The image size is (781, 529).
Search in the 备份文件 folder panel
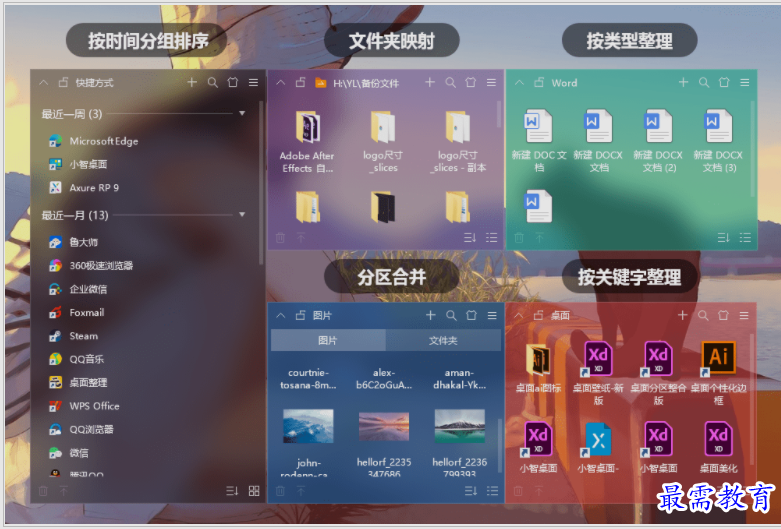pos(451,83)
